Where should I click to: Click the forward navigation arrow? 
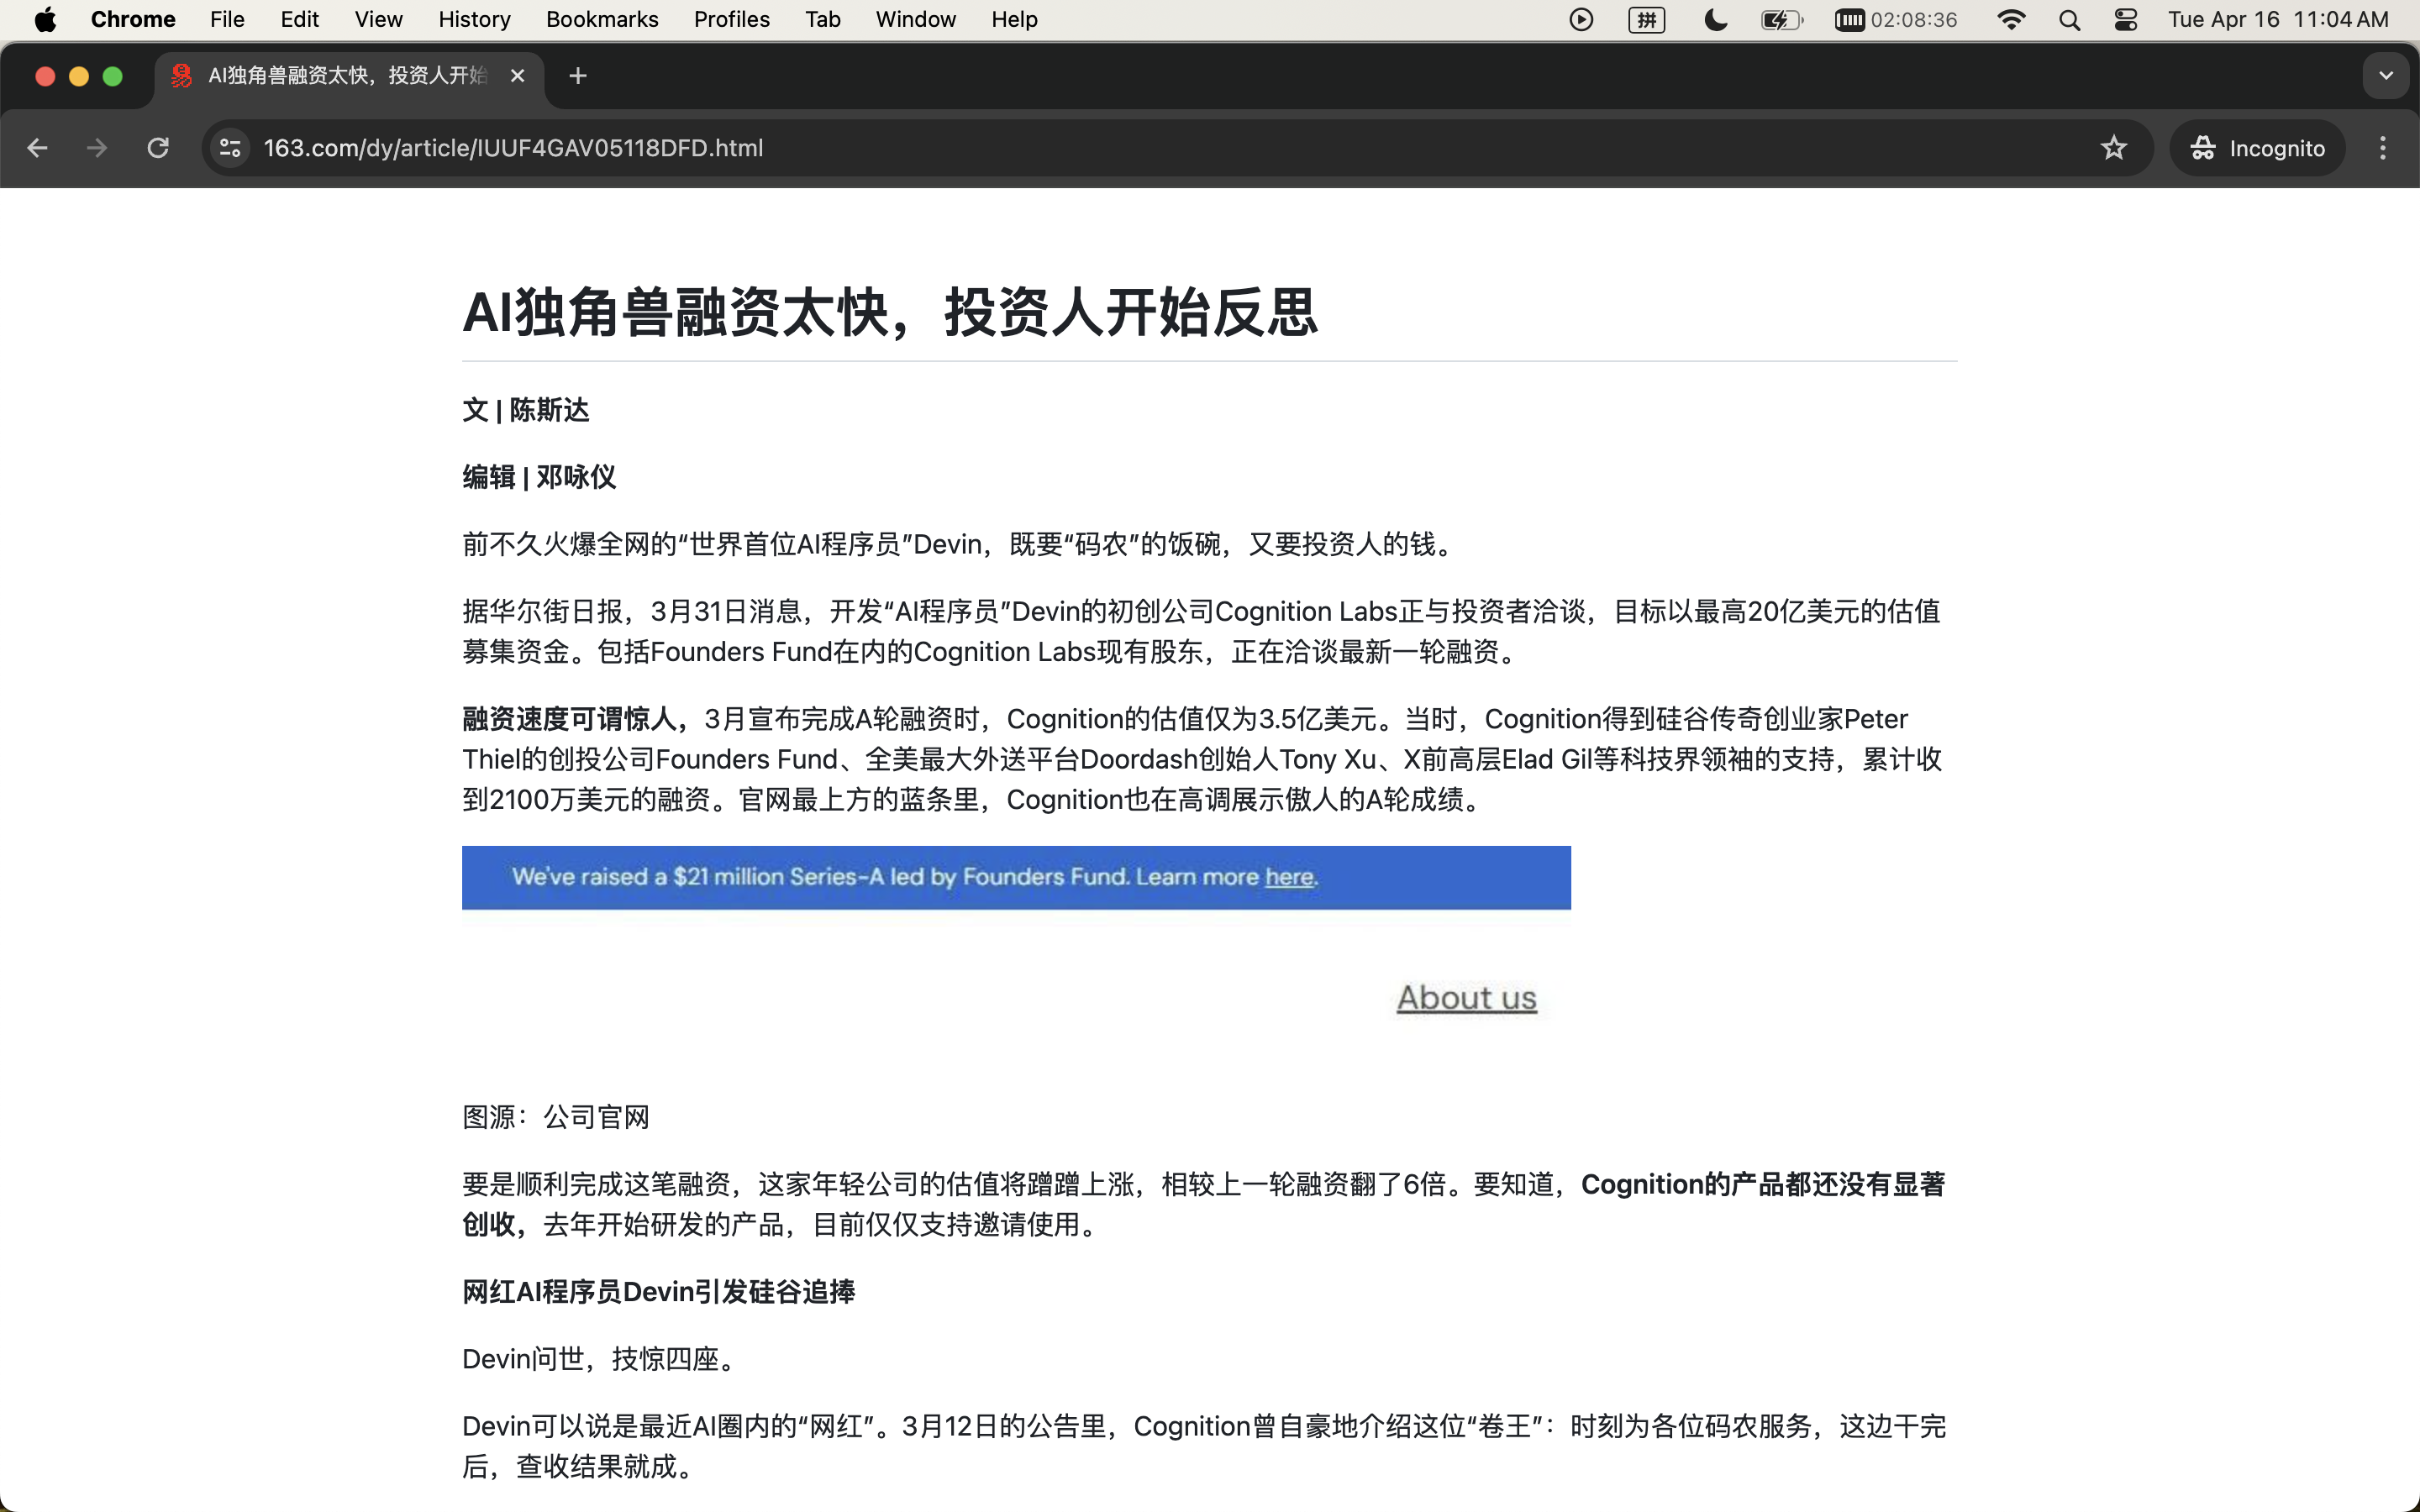pyautogui.click(x=97, y=148)
